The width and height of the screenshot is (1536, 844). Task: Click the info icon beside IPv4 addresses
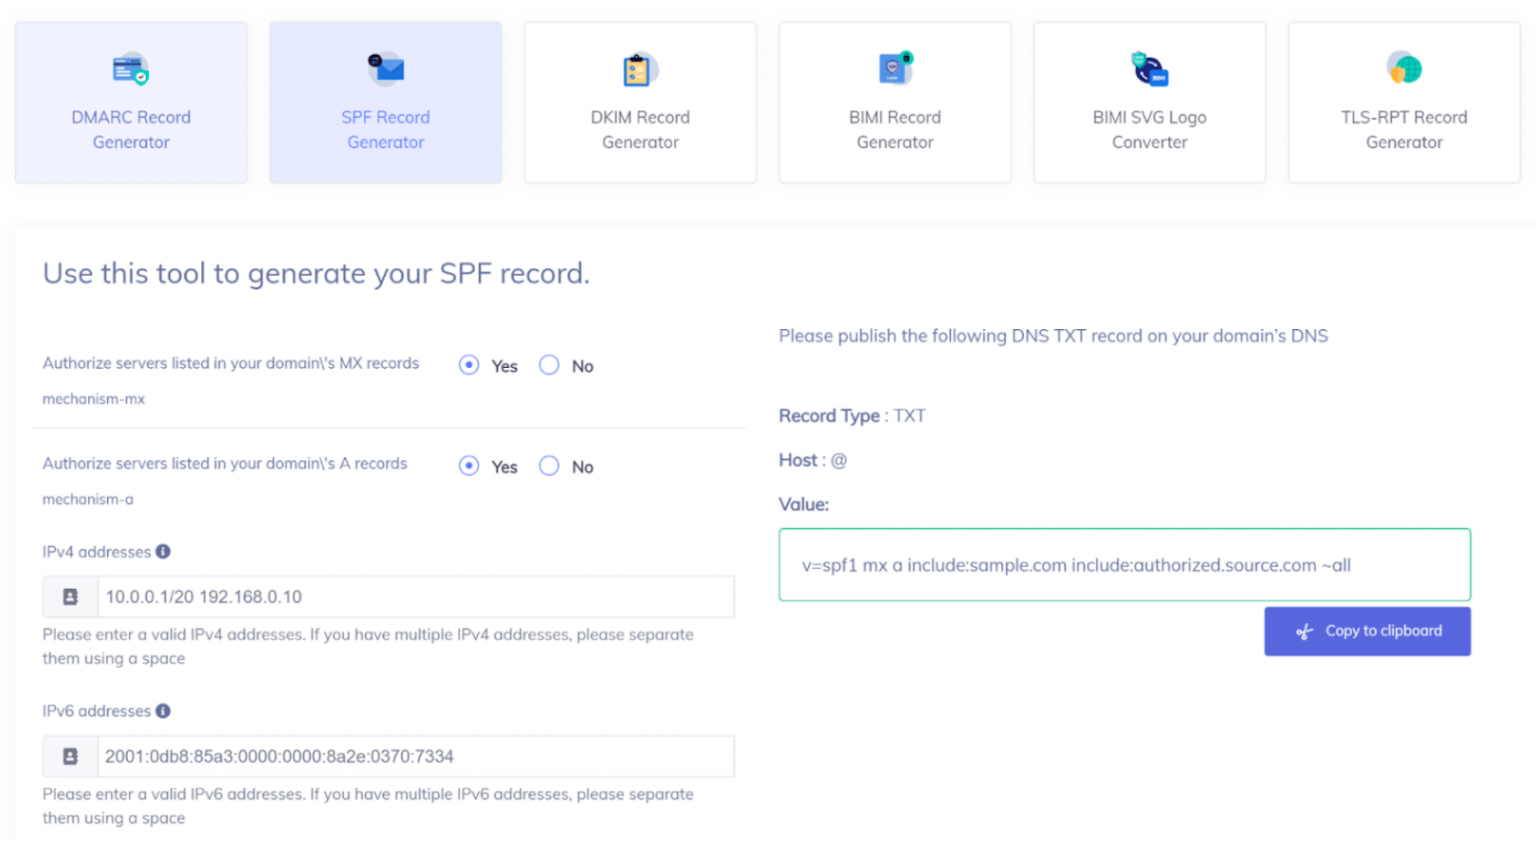tap(162, 550)
